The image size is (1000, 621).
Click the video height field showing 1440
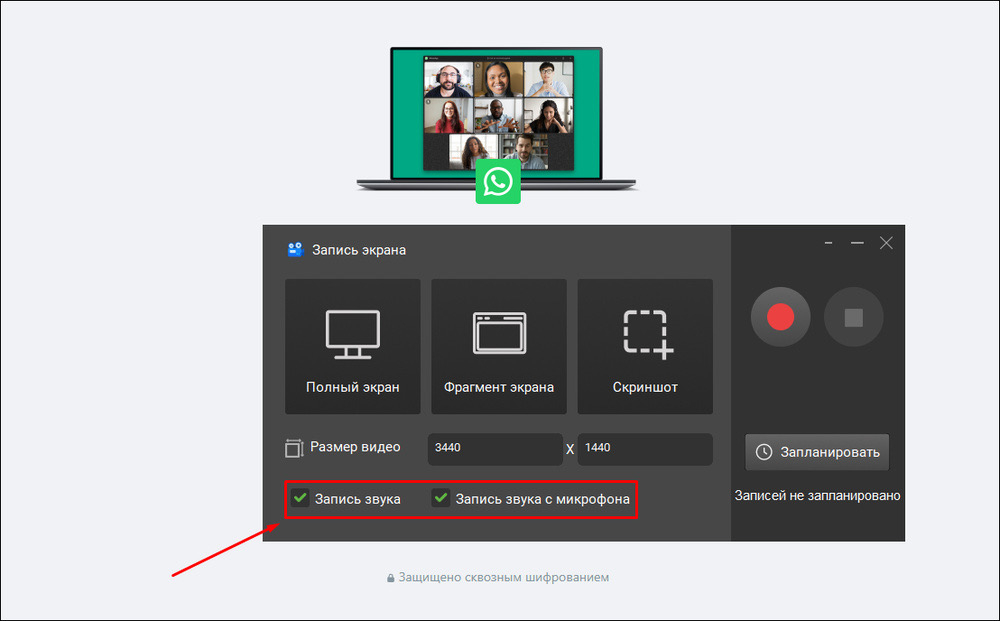[x=645, y=449]
